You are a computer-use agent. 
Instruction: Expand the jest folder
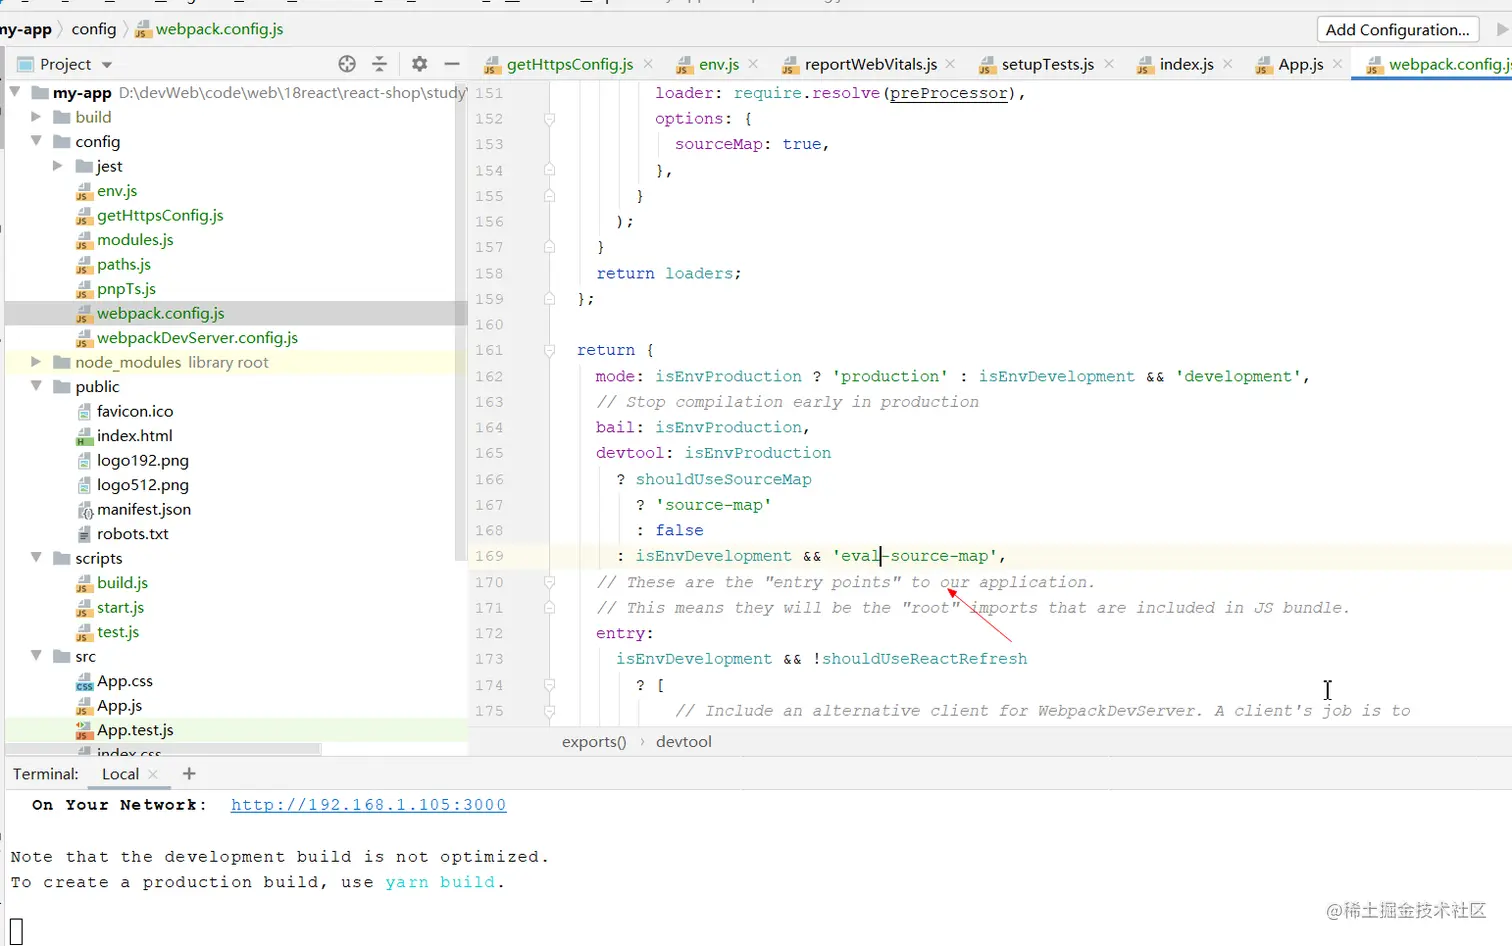pos(58,166)
